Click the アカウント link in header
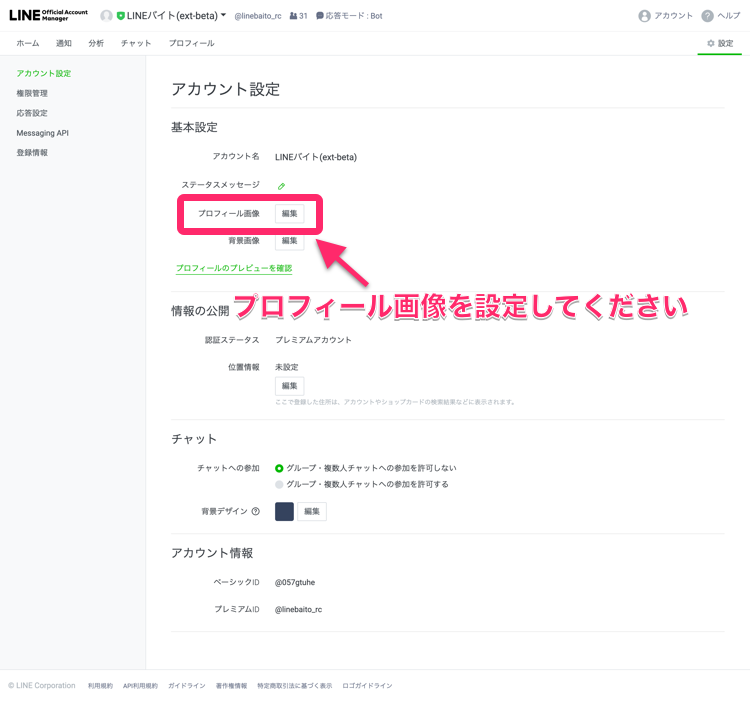 tap(673, 16)
